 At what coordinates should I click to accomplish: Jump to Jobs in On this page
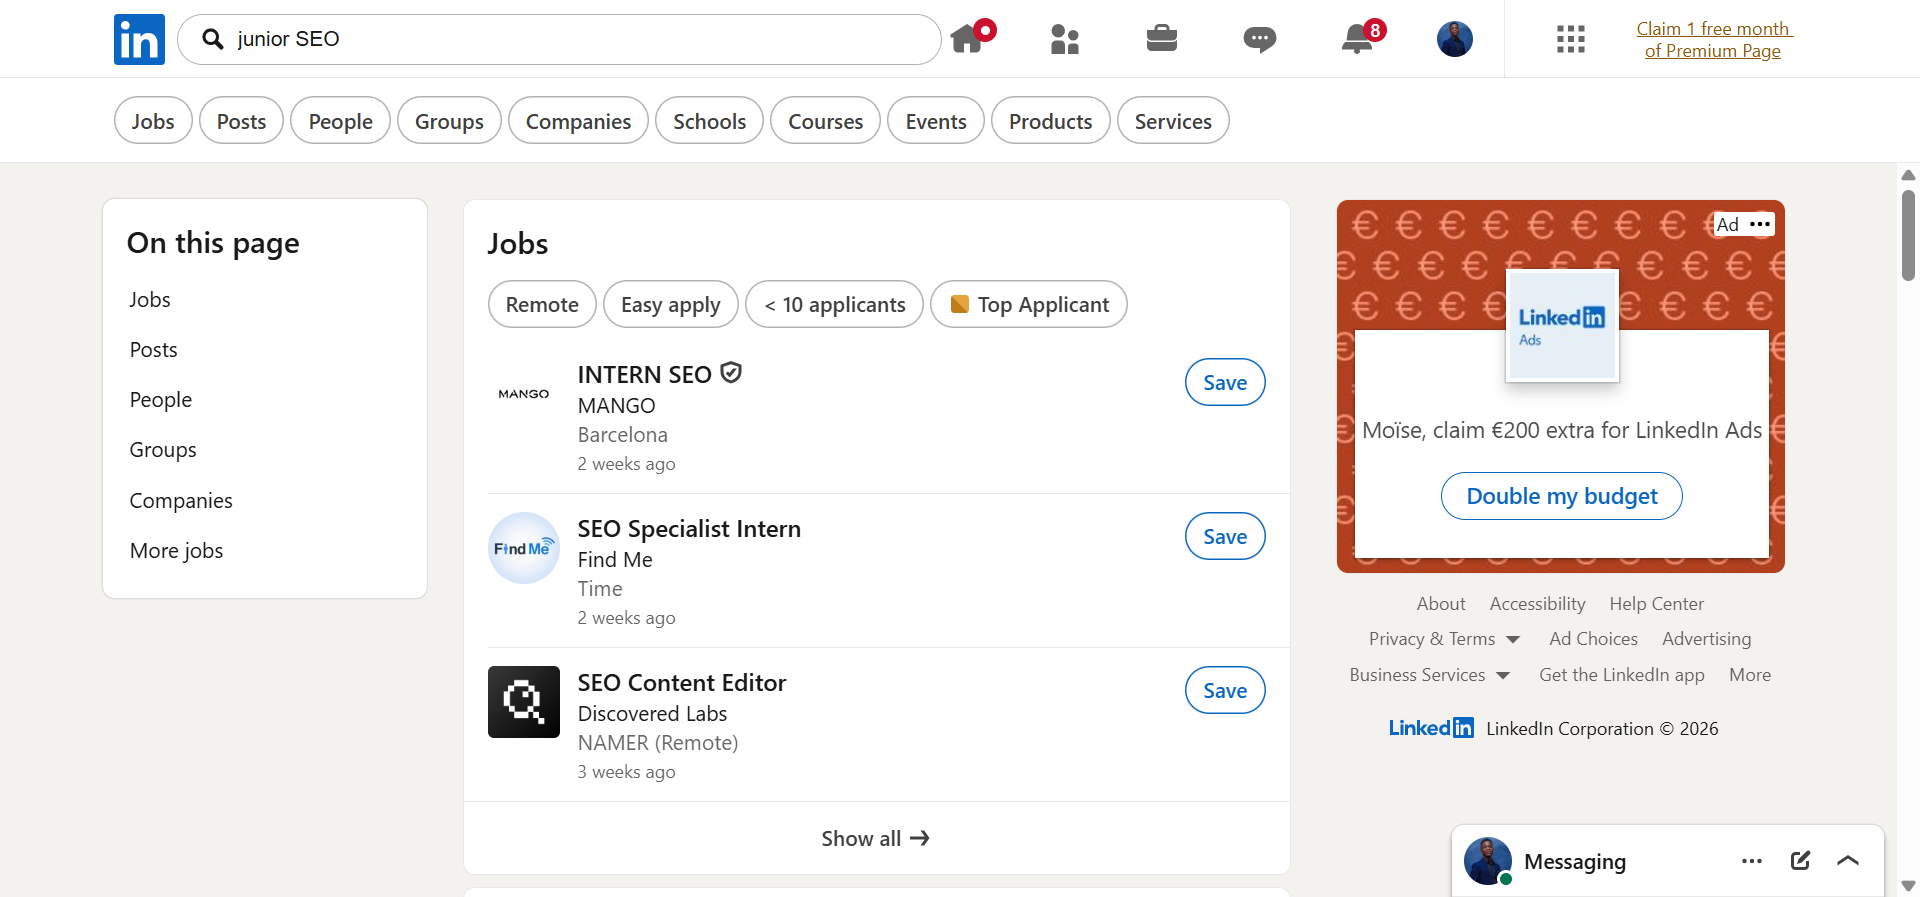(150, 300)
